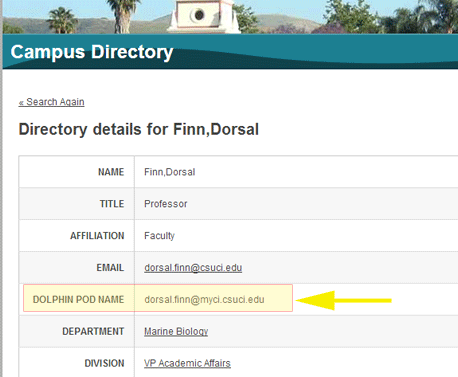Click the DIVISION row label
This screenshot has width=458, height=377.
(x=104, y=363)
